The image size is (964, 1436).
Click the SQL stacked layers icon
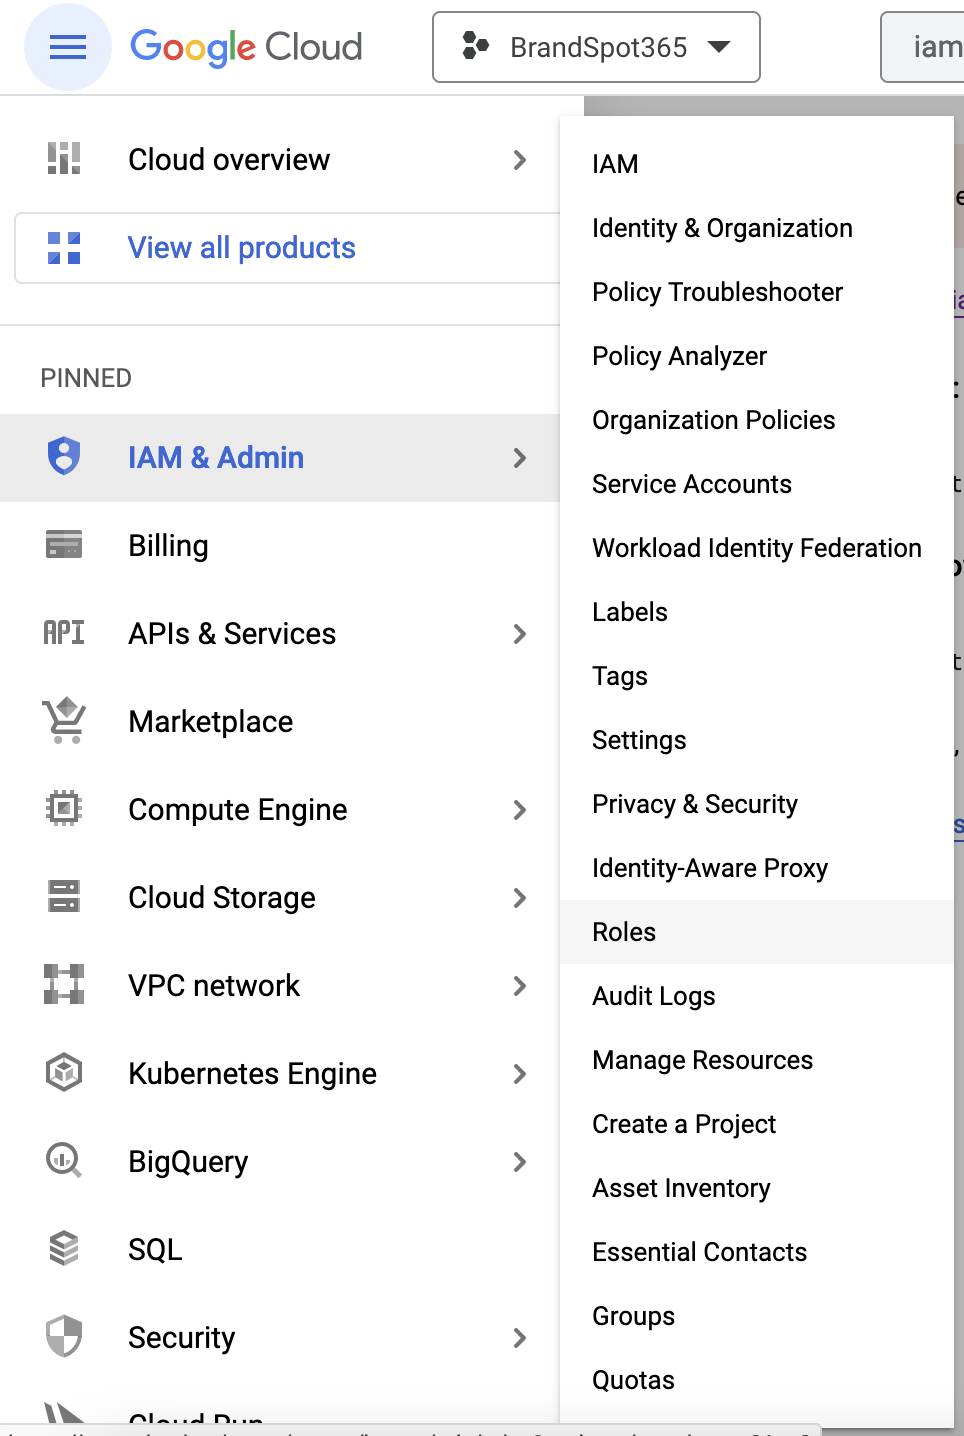click(x=64, y=1248)
